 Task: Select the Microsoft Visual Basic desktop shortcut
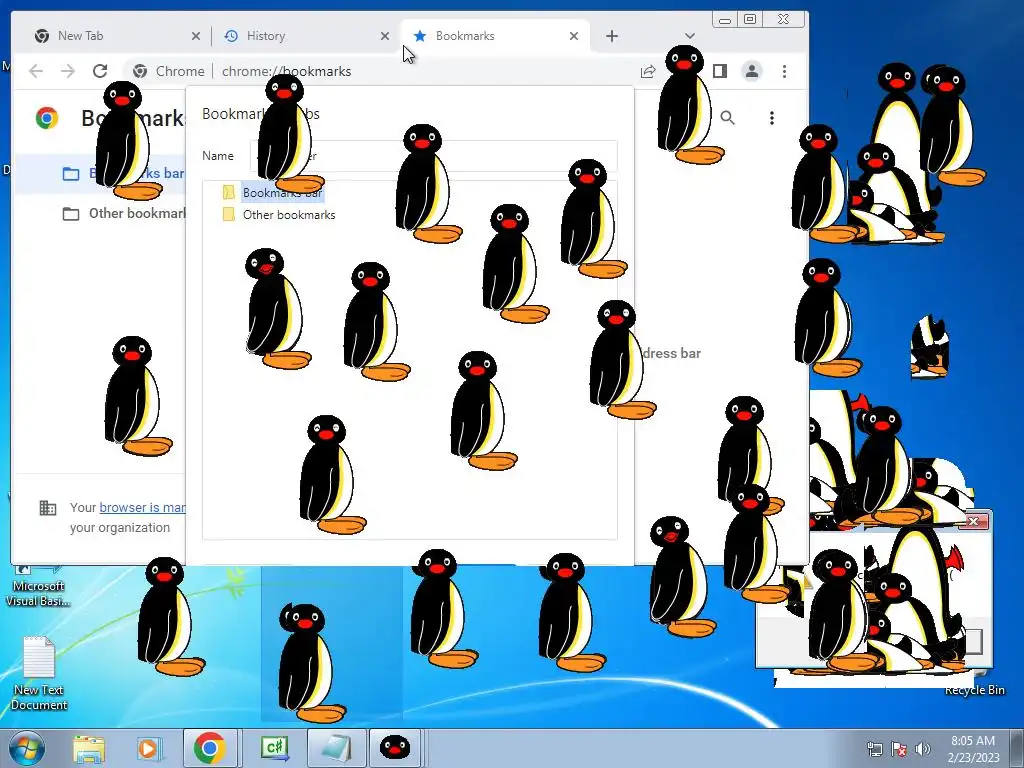tap(38, 586)
